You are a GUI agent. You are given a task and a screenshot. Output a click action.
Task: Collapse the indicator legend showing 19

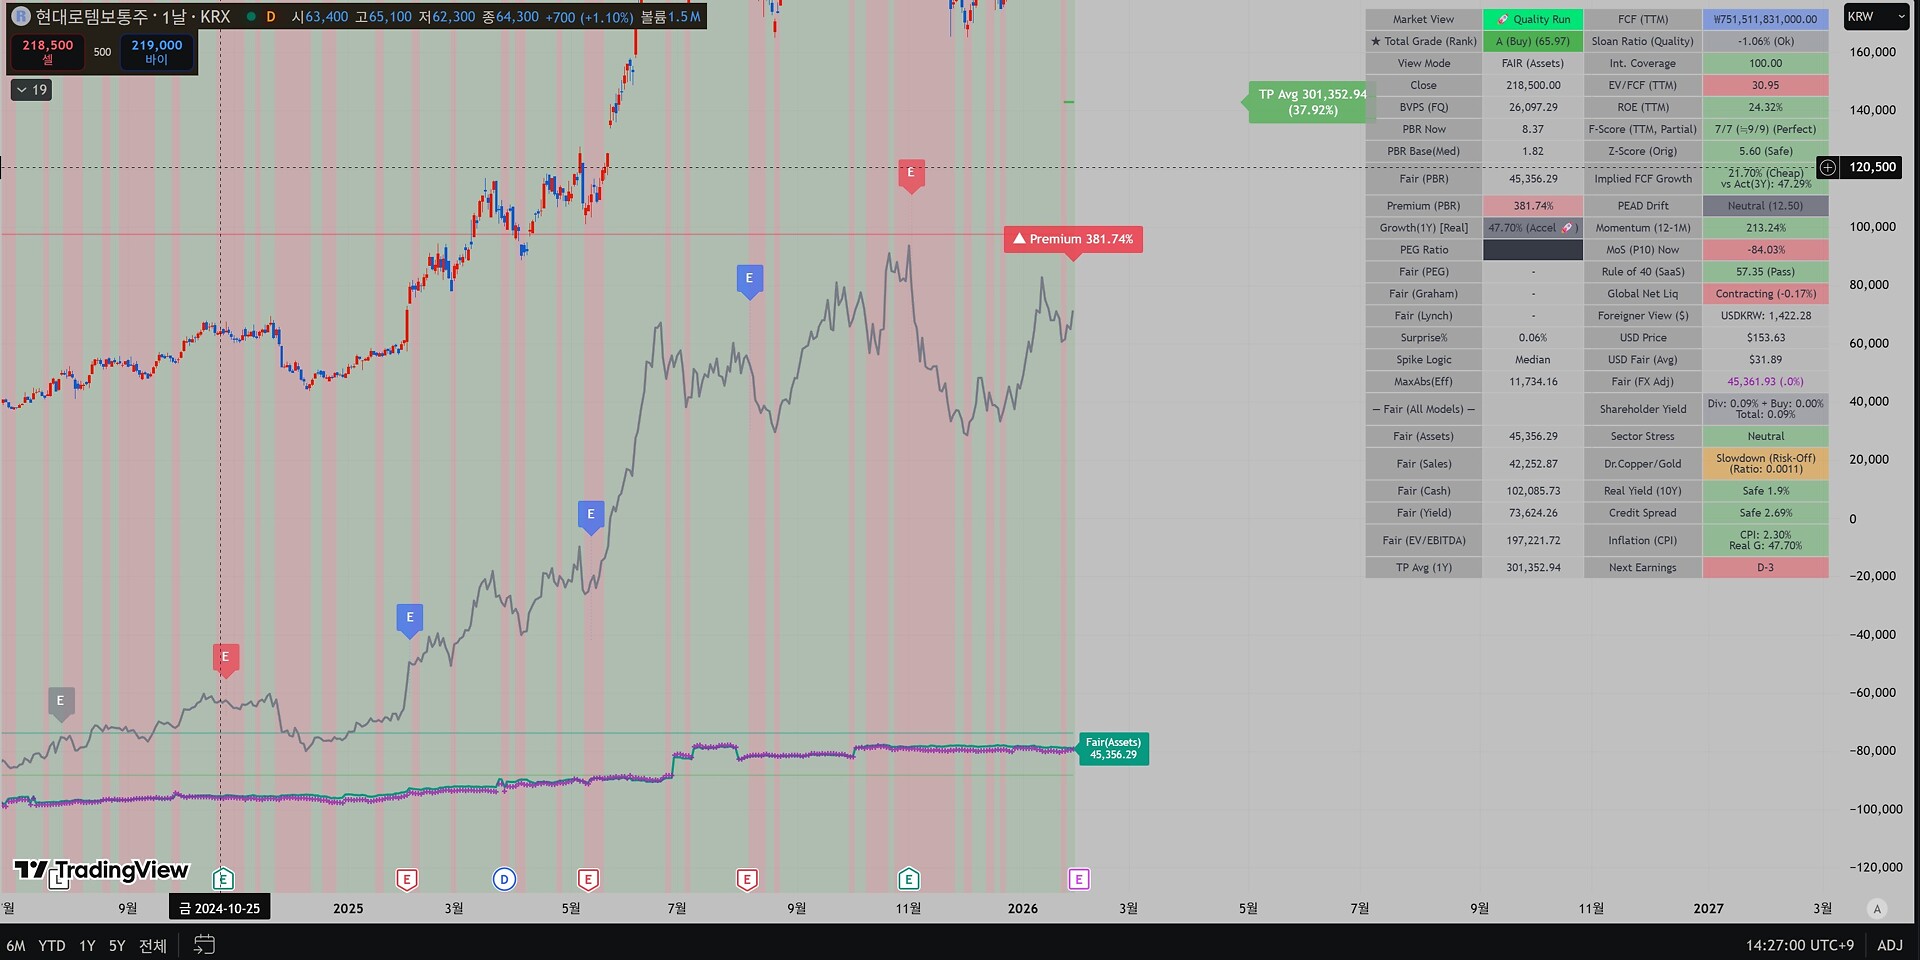pos(31,90)
